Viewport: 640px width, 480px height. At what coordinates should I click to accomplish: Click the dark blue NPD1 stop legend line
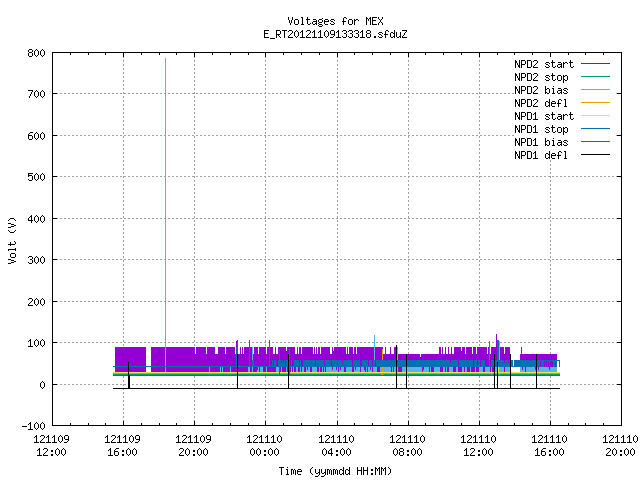click(595, 129)
